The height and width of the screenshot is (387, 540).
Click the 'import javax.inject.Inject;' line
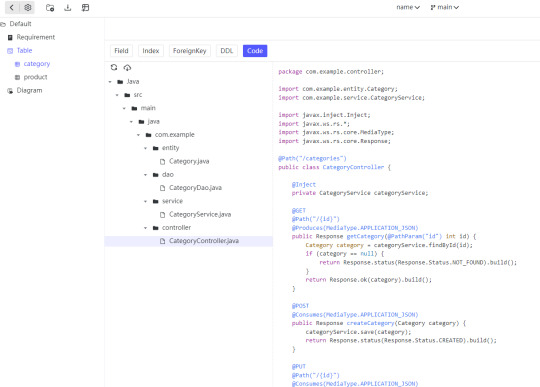pyautogui.click(x=324, y=115)
